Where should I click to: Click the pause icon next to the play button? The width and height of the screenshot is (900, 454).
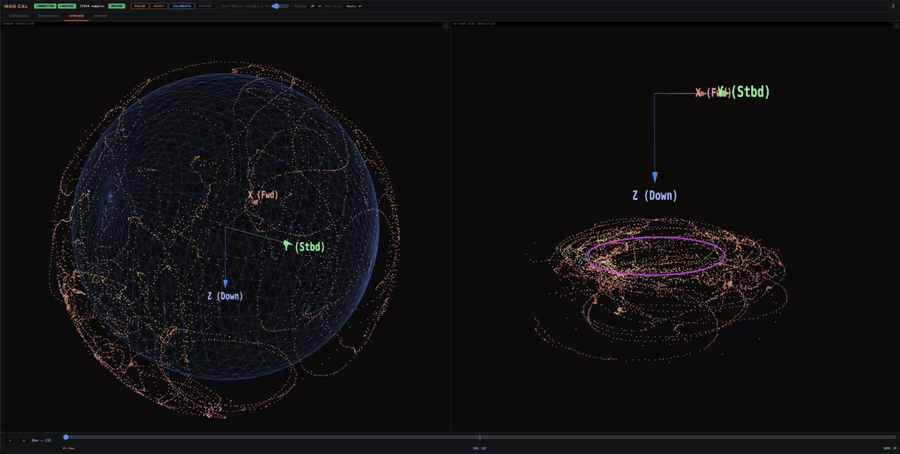pos(24,441)
